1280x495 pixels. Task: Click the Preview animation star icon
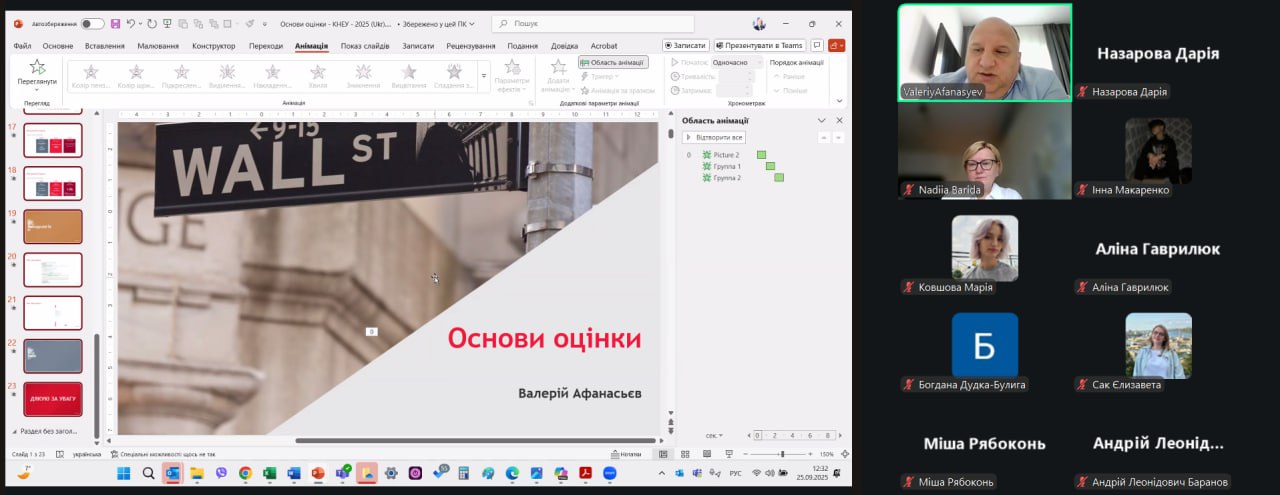[x=37, y=68]
